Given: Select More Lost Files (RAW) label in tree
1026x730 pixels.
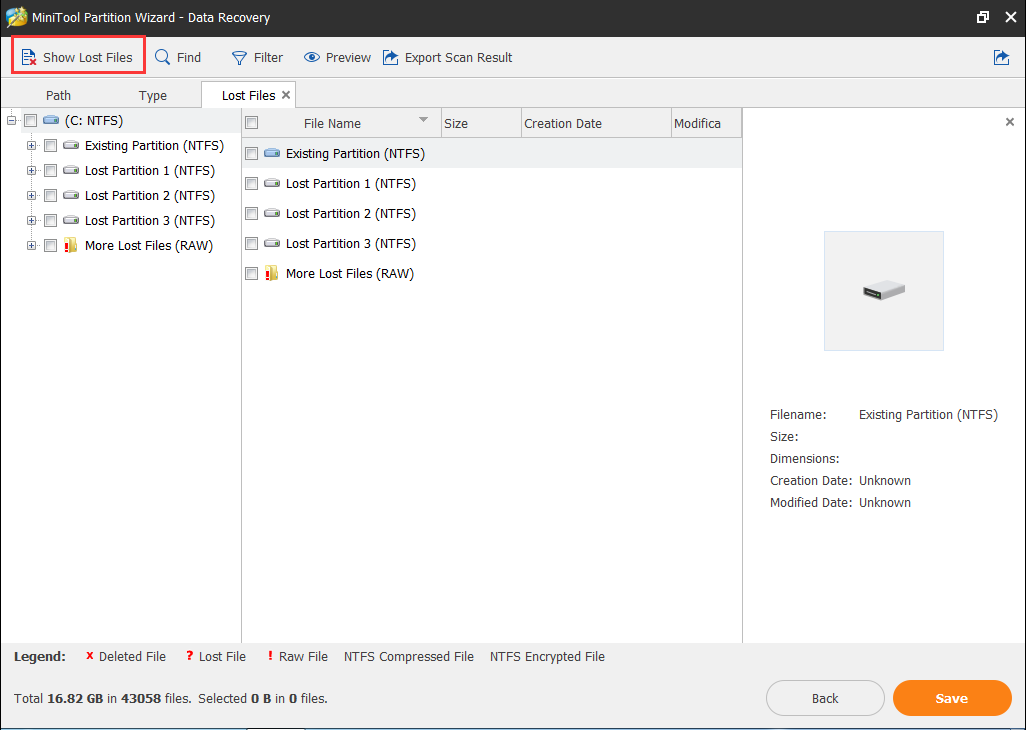Looking at the screenshot, I should click(149, 246).
